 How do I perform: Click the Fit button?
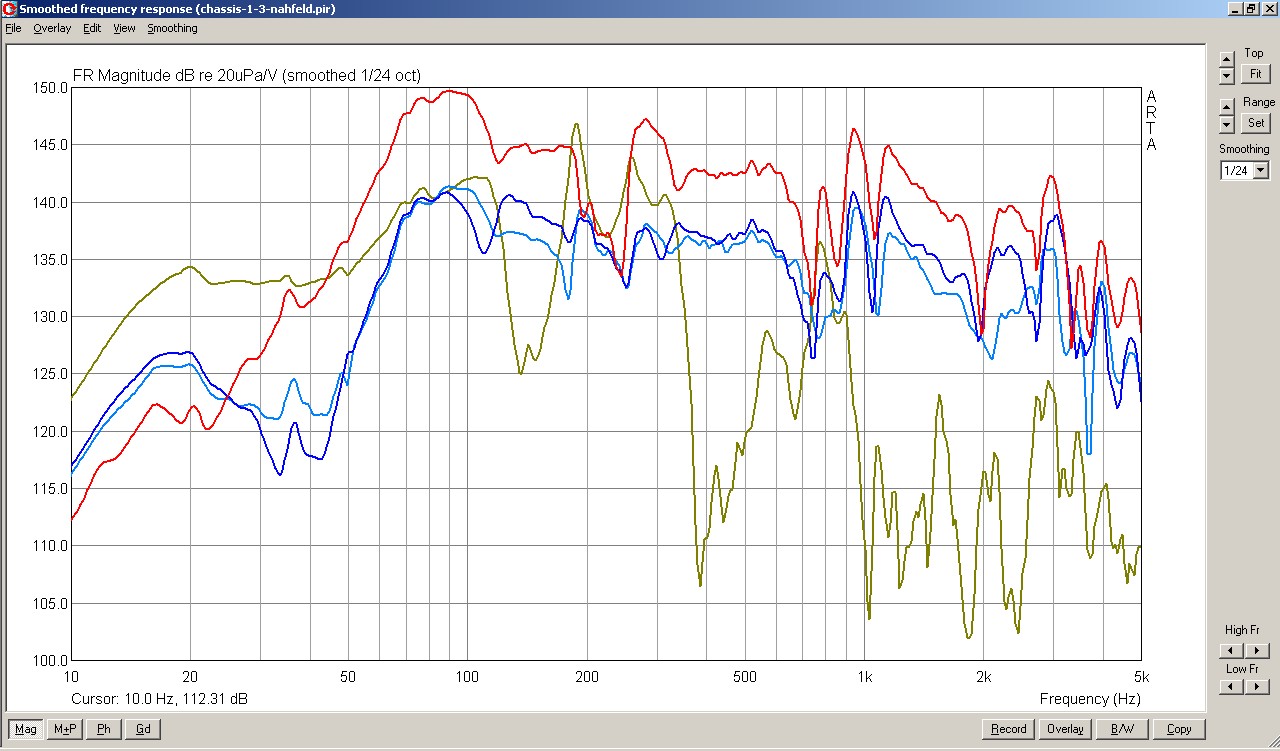click(1255, 74)
